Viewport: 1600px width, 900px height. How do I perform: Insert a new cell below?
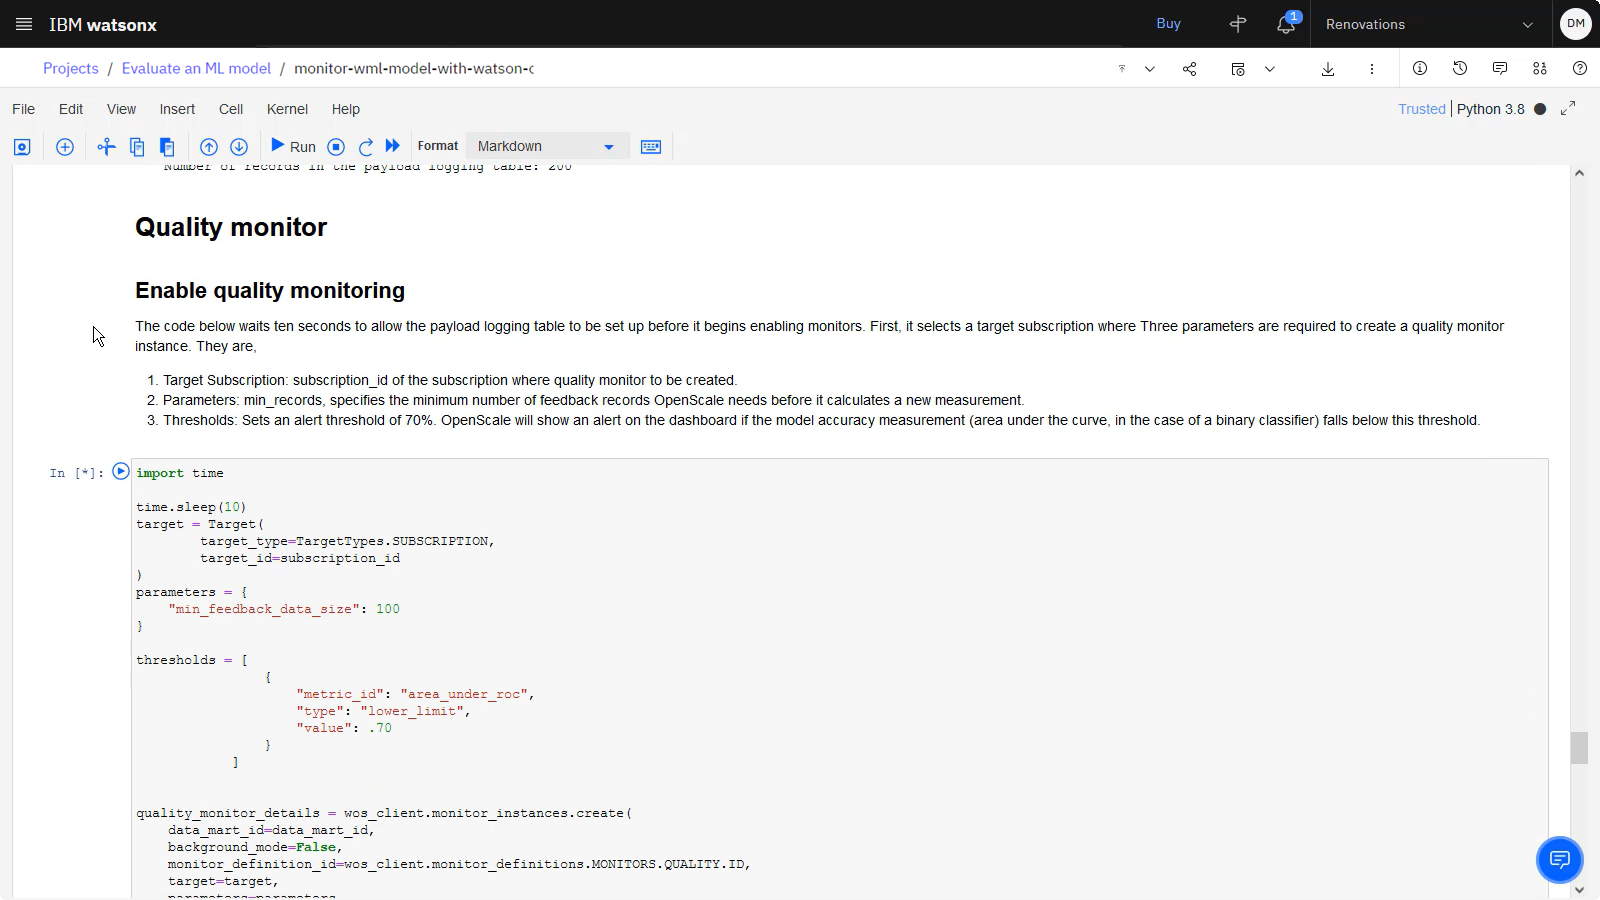(65, 147)
